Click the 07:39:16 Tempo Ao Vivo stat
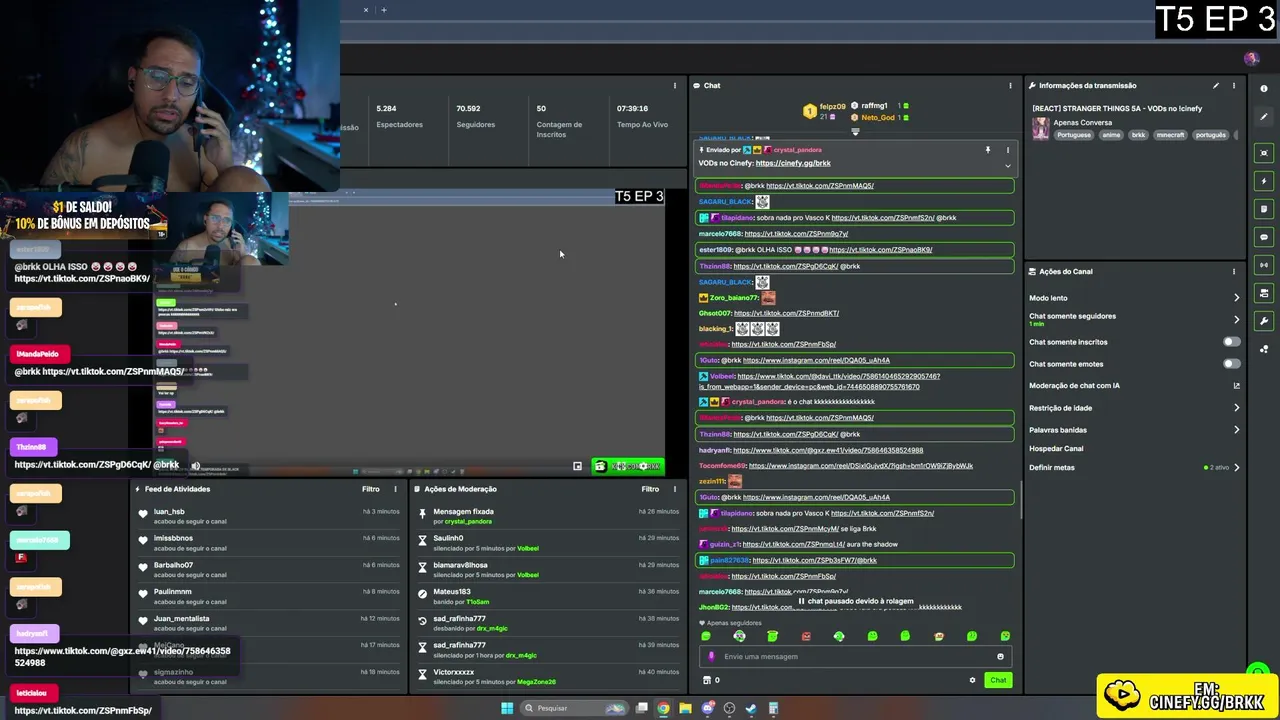The height and width of the screenshot is (720, 1280). pos(642,116)
